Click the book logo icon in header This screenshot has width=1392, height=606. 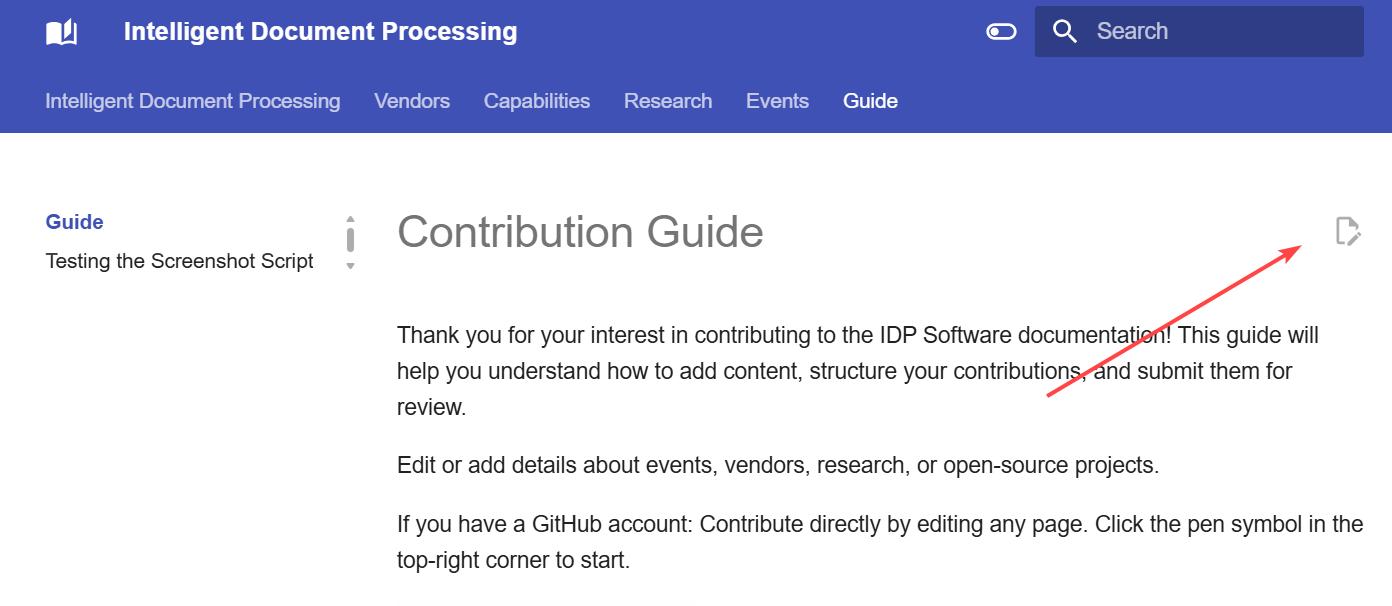pyautogui.click(x=62, y=32)
